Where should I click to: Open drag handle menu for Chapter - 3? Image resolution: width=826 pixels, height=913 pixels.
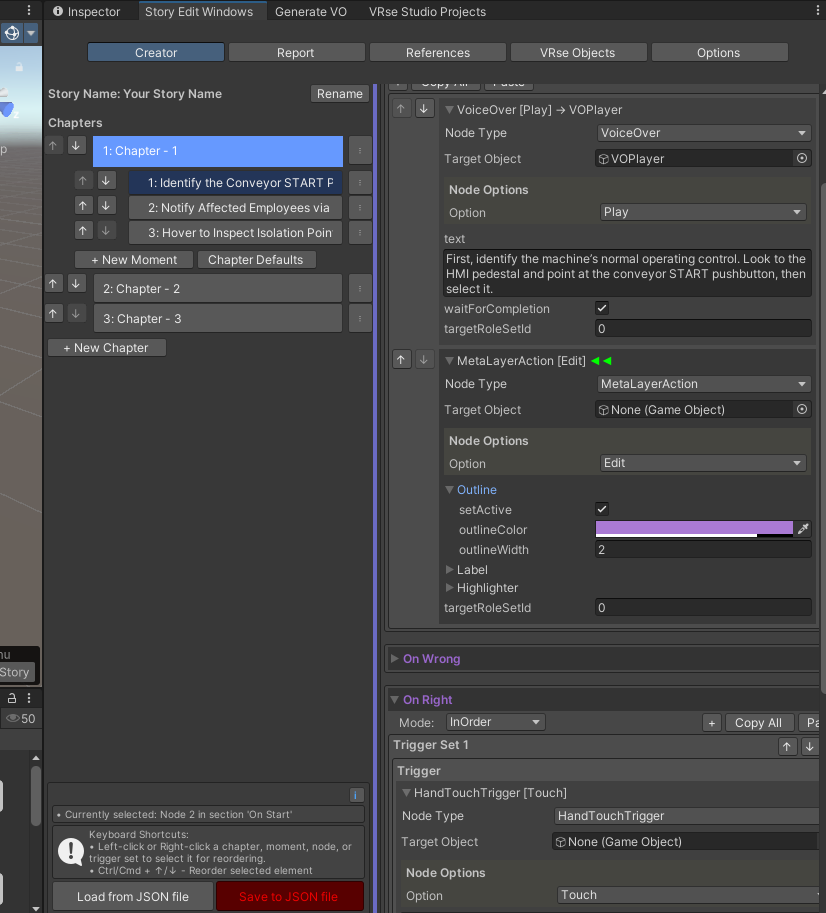click(360, 319)
